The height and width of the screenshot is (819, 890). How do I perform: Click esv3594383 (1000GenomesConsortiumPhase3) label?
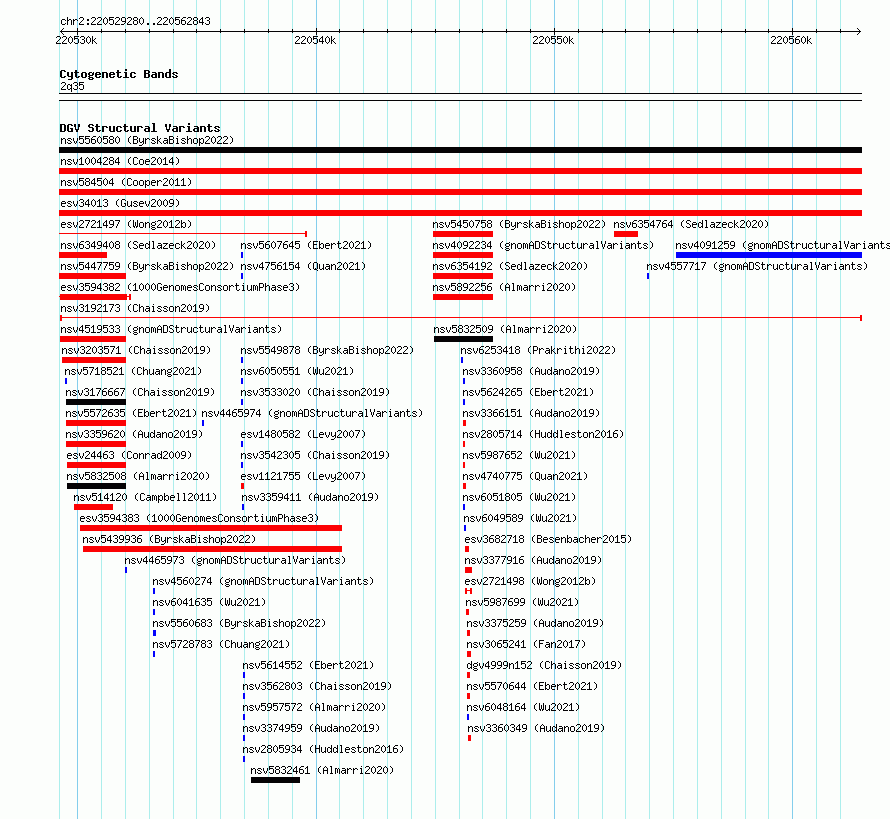[199, 518]
